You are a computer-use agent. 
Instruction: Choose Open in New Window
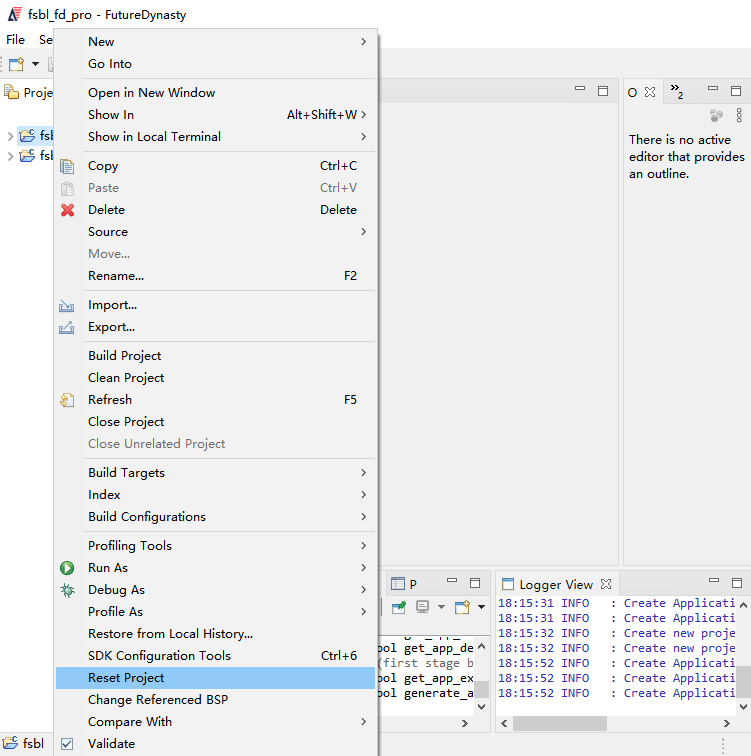pyautogui.click(x=215, y=93)
